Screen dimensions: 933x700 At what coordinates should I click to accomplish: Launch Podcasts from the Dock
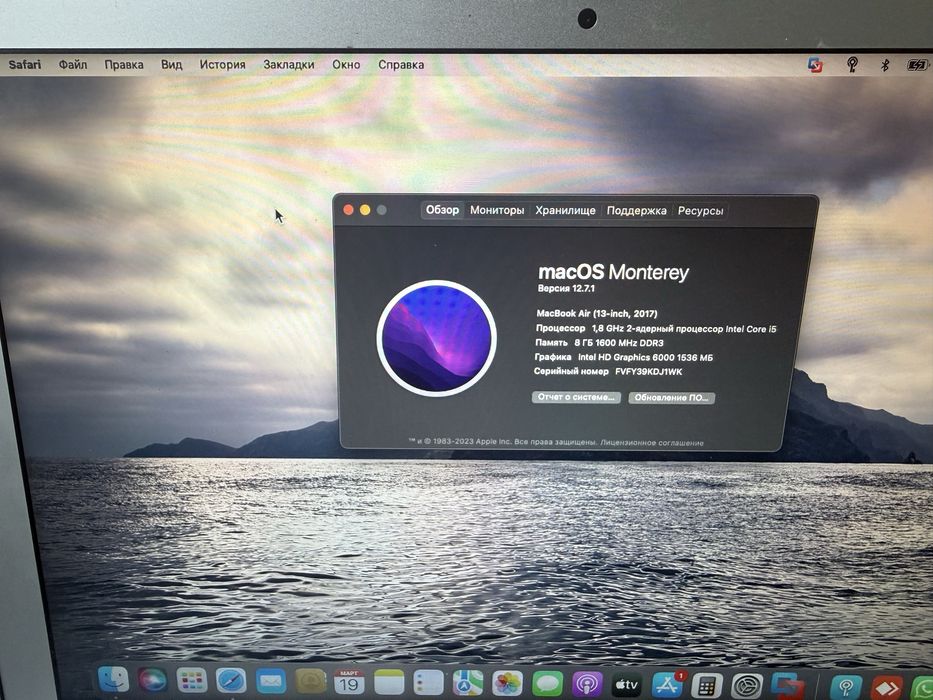point(587,685)
